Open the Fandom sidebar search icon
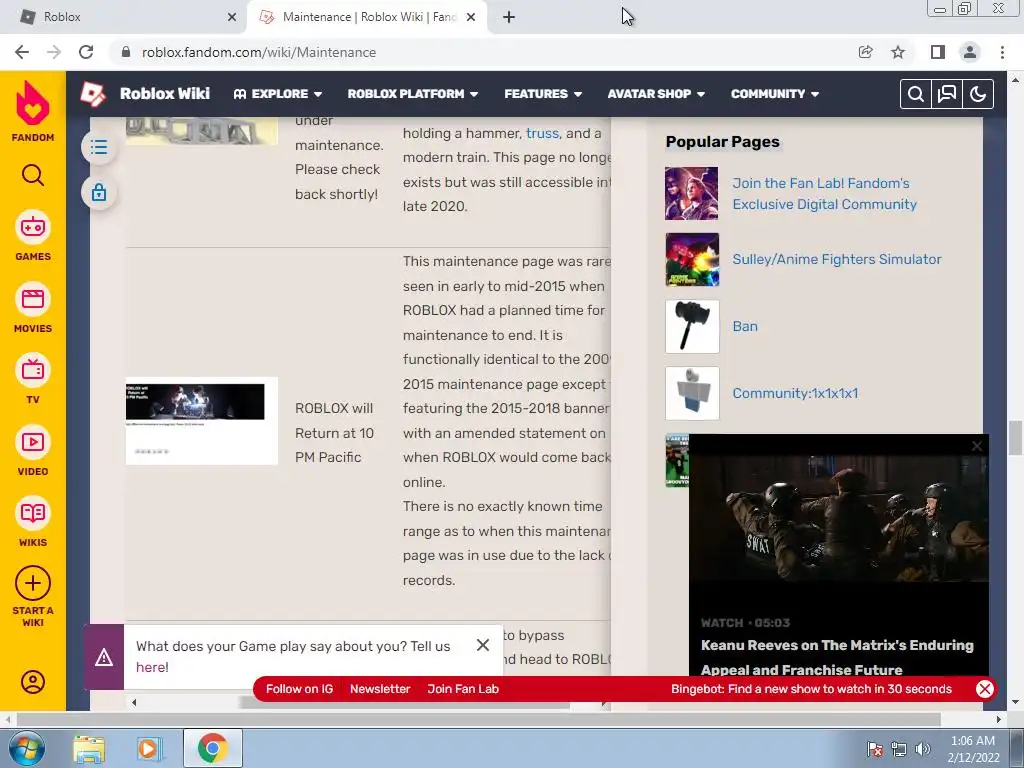Viewport: 1024px width, 768px height. (x=33, y=175)
